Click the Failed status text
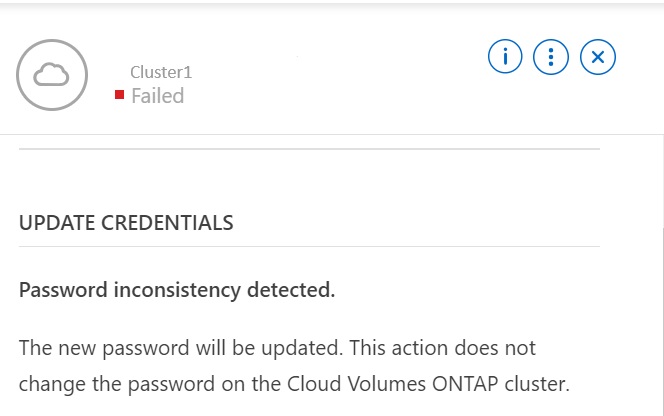The image size is (664, 416). pyautogui.click(x=158, y=95)
